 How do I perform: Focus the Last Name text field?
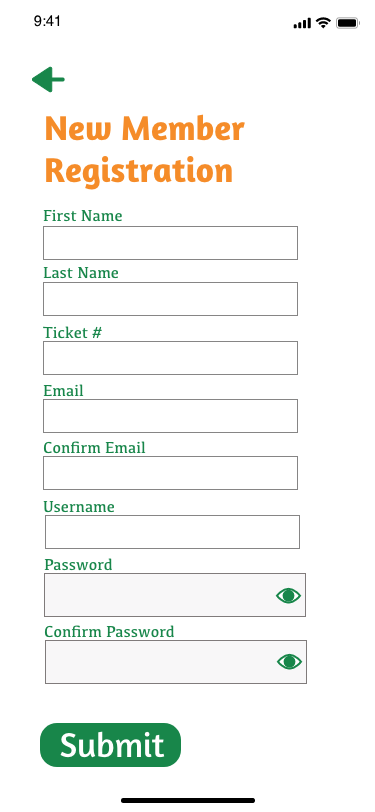click(170, 299)
